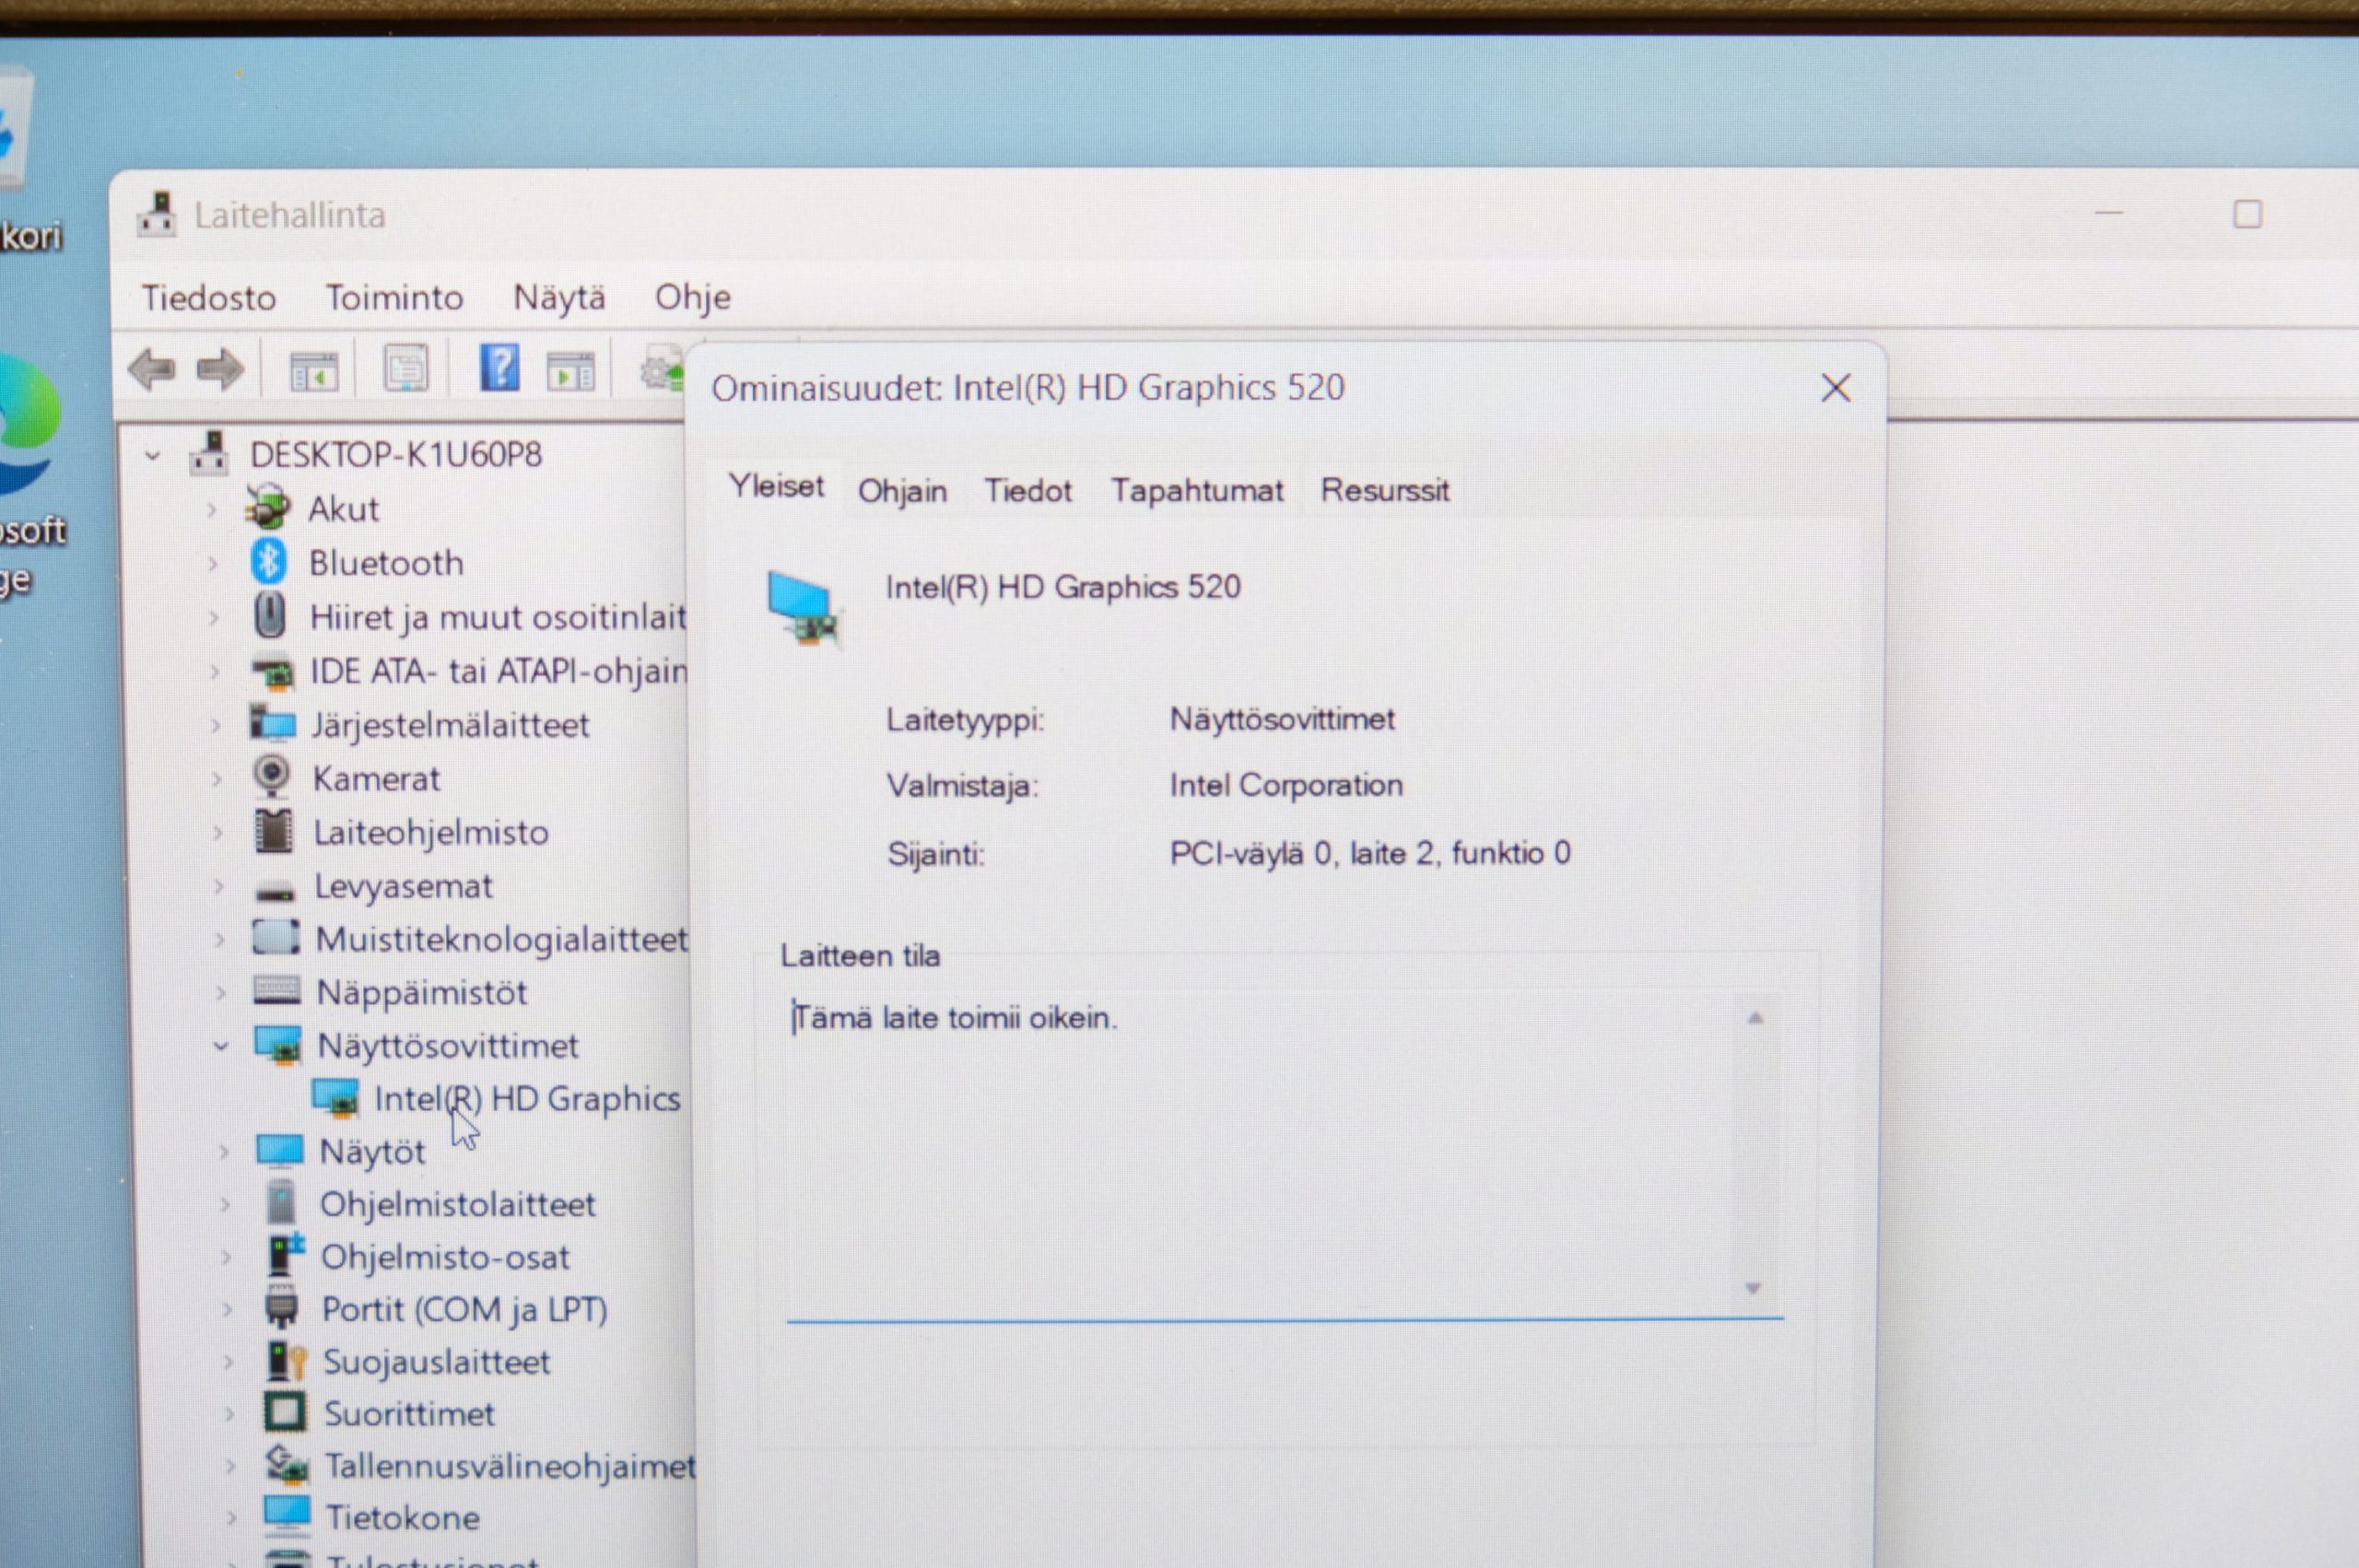
Task: Click the Tallennusvälineohjaimet icon
Action: [x=287, y=1465]
